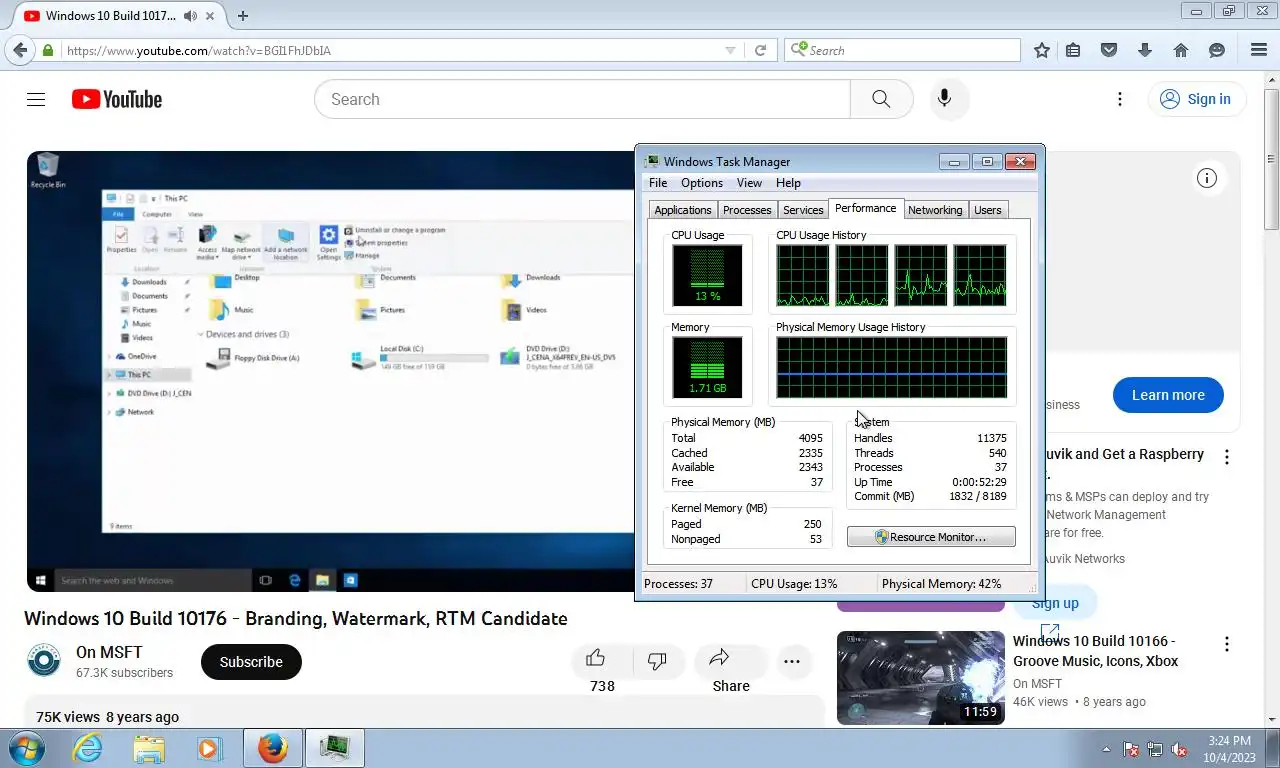The width and height of the screenshot is (1280, 768).
Task: Click the taskbar clock 3:24 PM
Action: click(1229, 741)
